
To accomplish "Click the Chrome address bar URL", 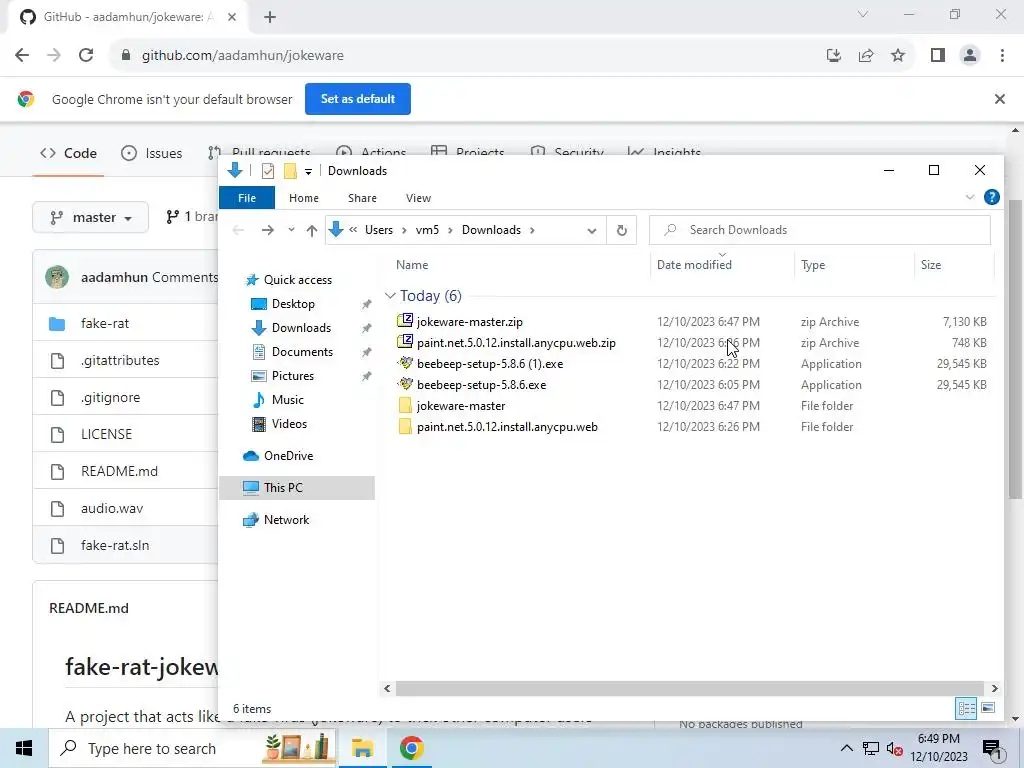I will click(x=242, y=56).
